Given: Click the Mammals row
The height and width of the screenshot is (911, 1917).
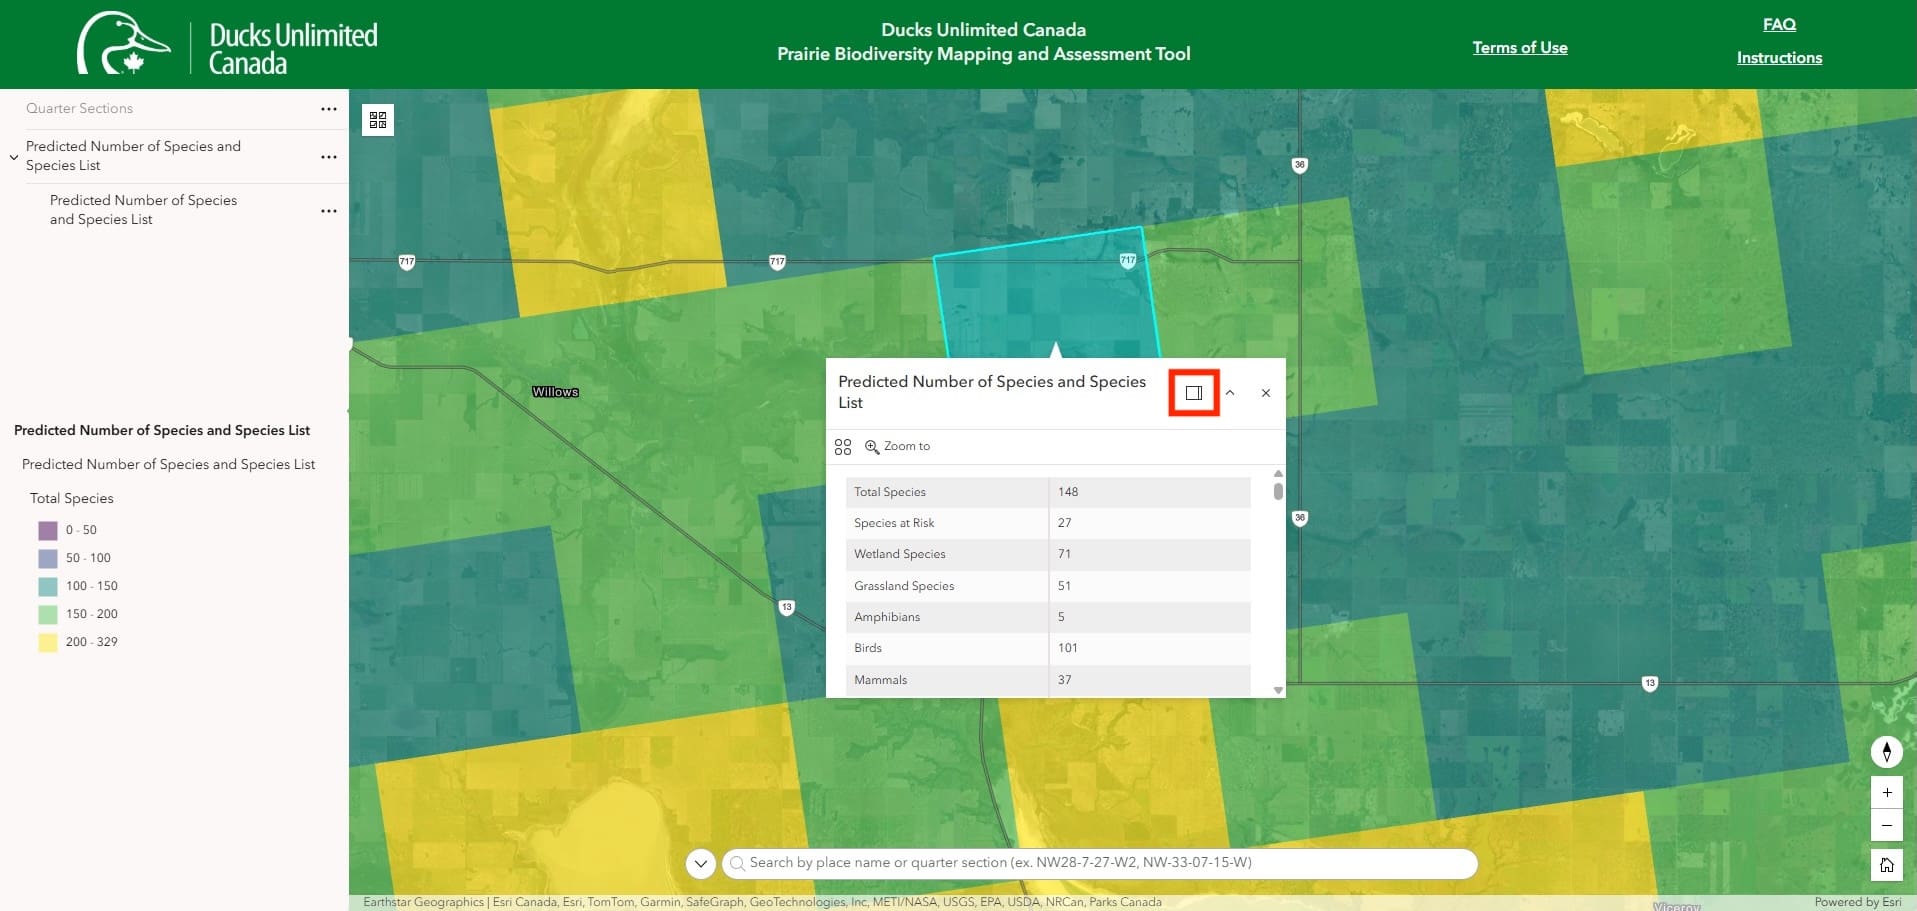Looking at the screenshot, I should pyautogui.click(x=1048, y=680).
